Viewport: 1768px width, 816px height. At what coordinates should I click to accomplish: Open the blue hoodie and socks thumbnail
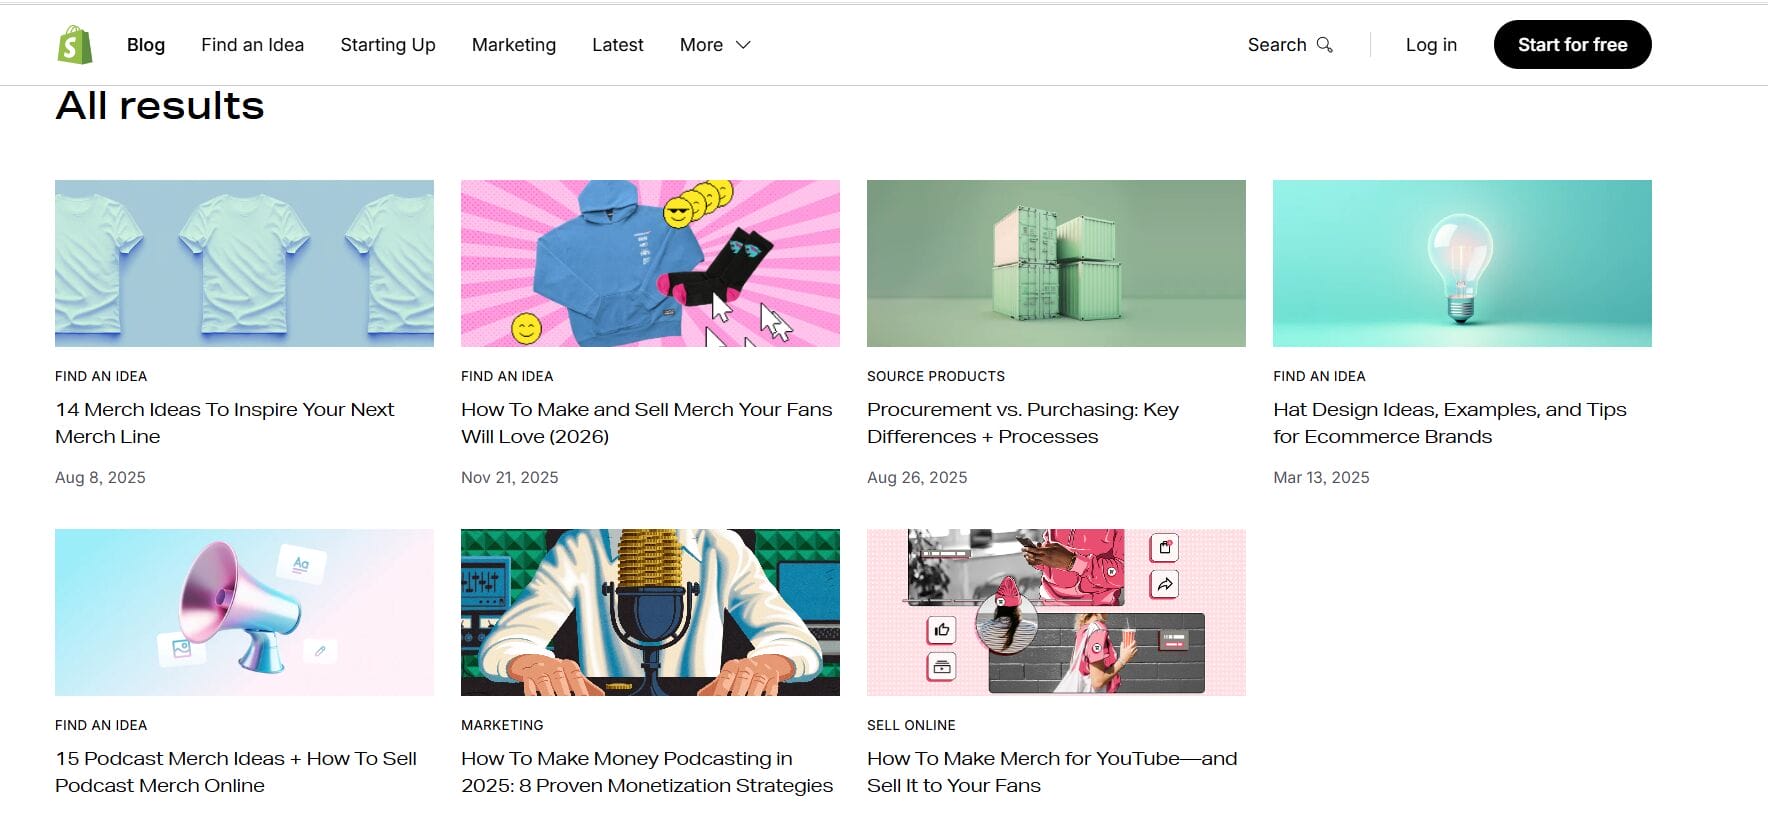[650, 263]
